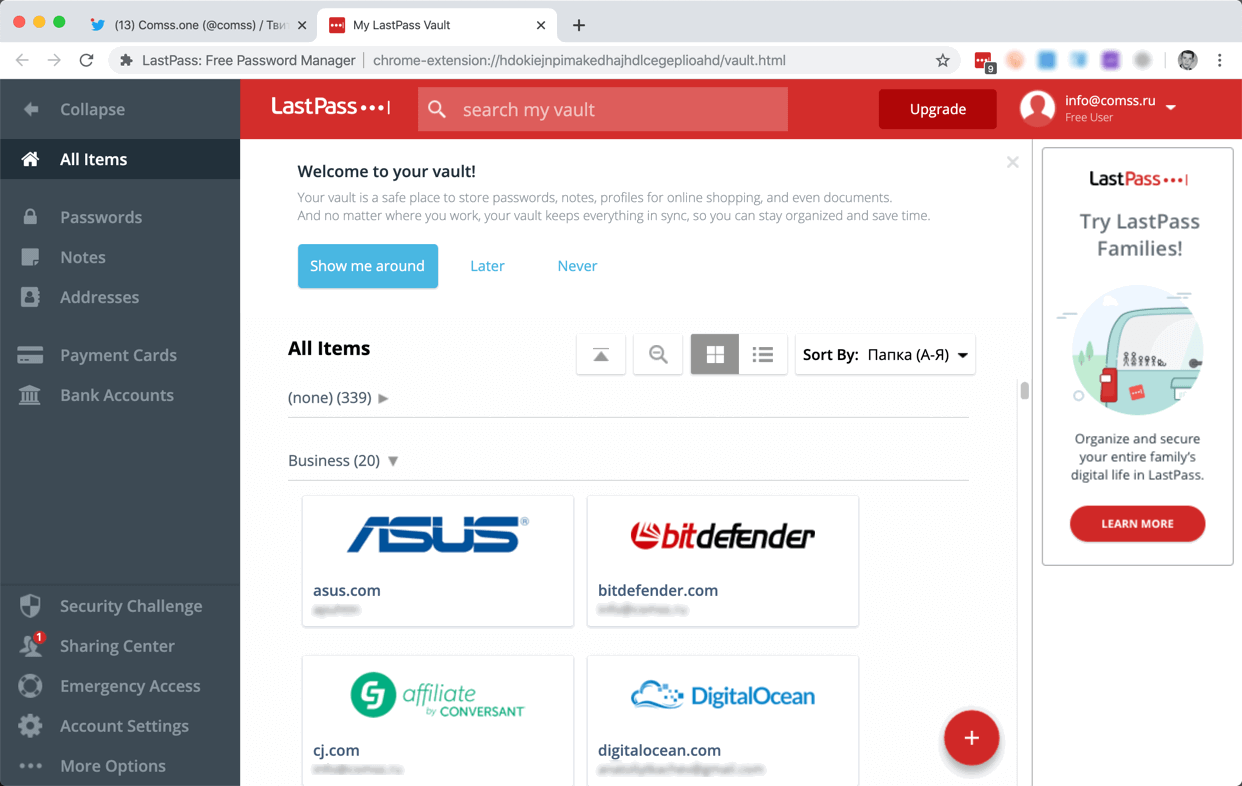Click the Emergency Access lifebuoy icon

coord(30,686)
